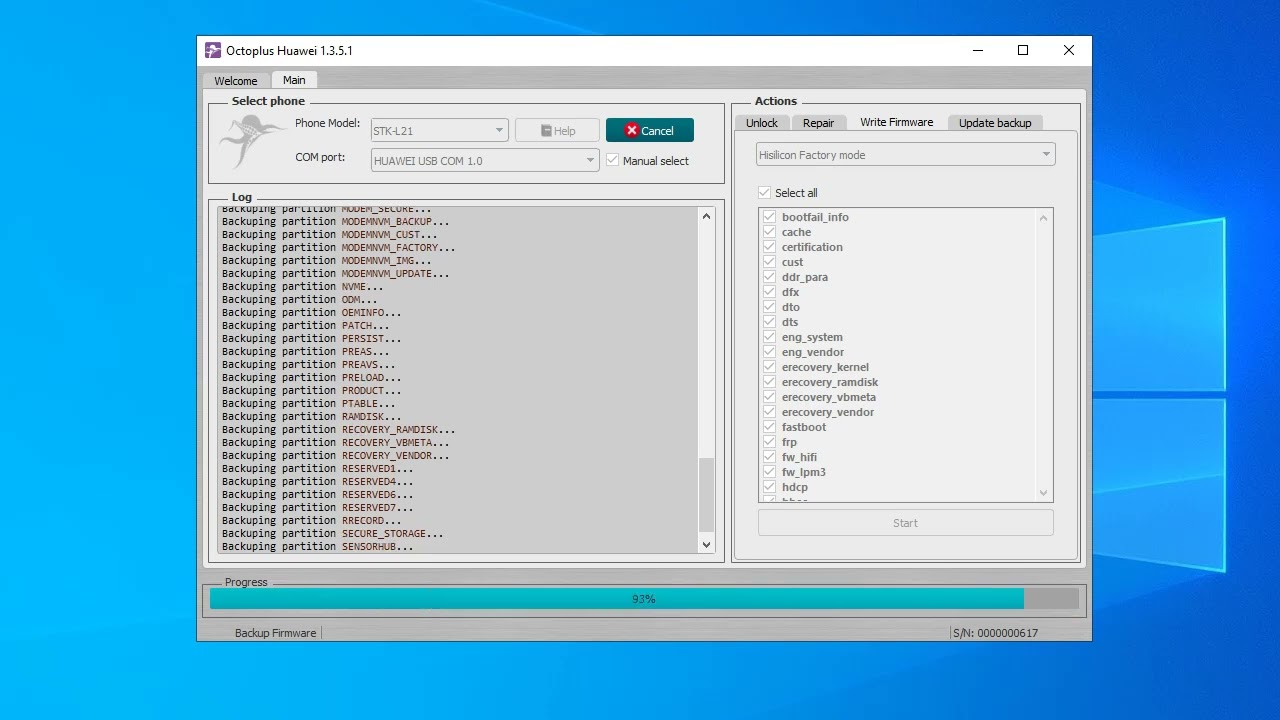The image size is (1280, 720).
Task: Click the Log scrollbar down arrow
Action: pos(706,545)
